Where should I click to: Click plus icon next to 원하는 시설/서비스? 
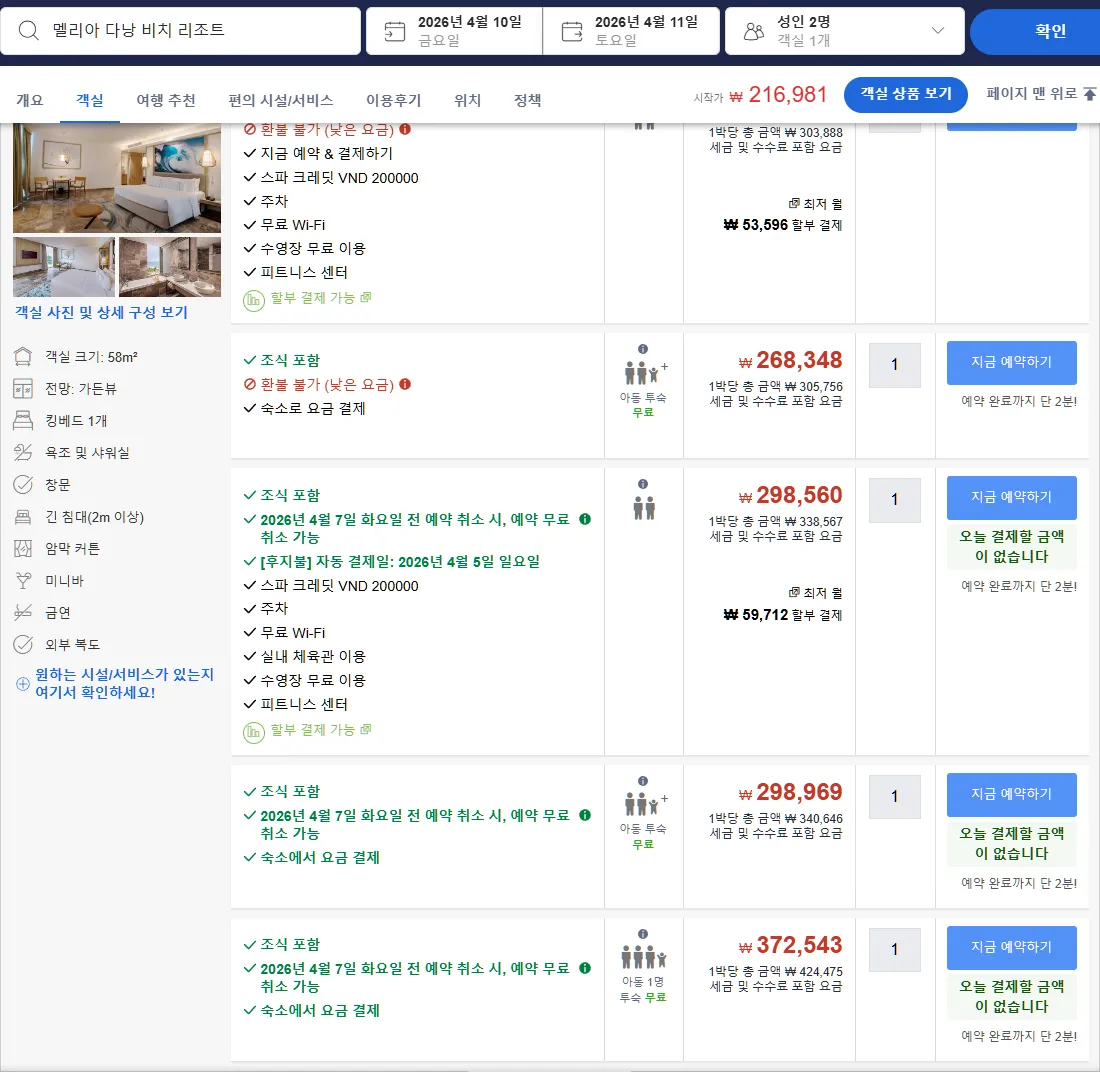point(23,683)
